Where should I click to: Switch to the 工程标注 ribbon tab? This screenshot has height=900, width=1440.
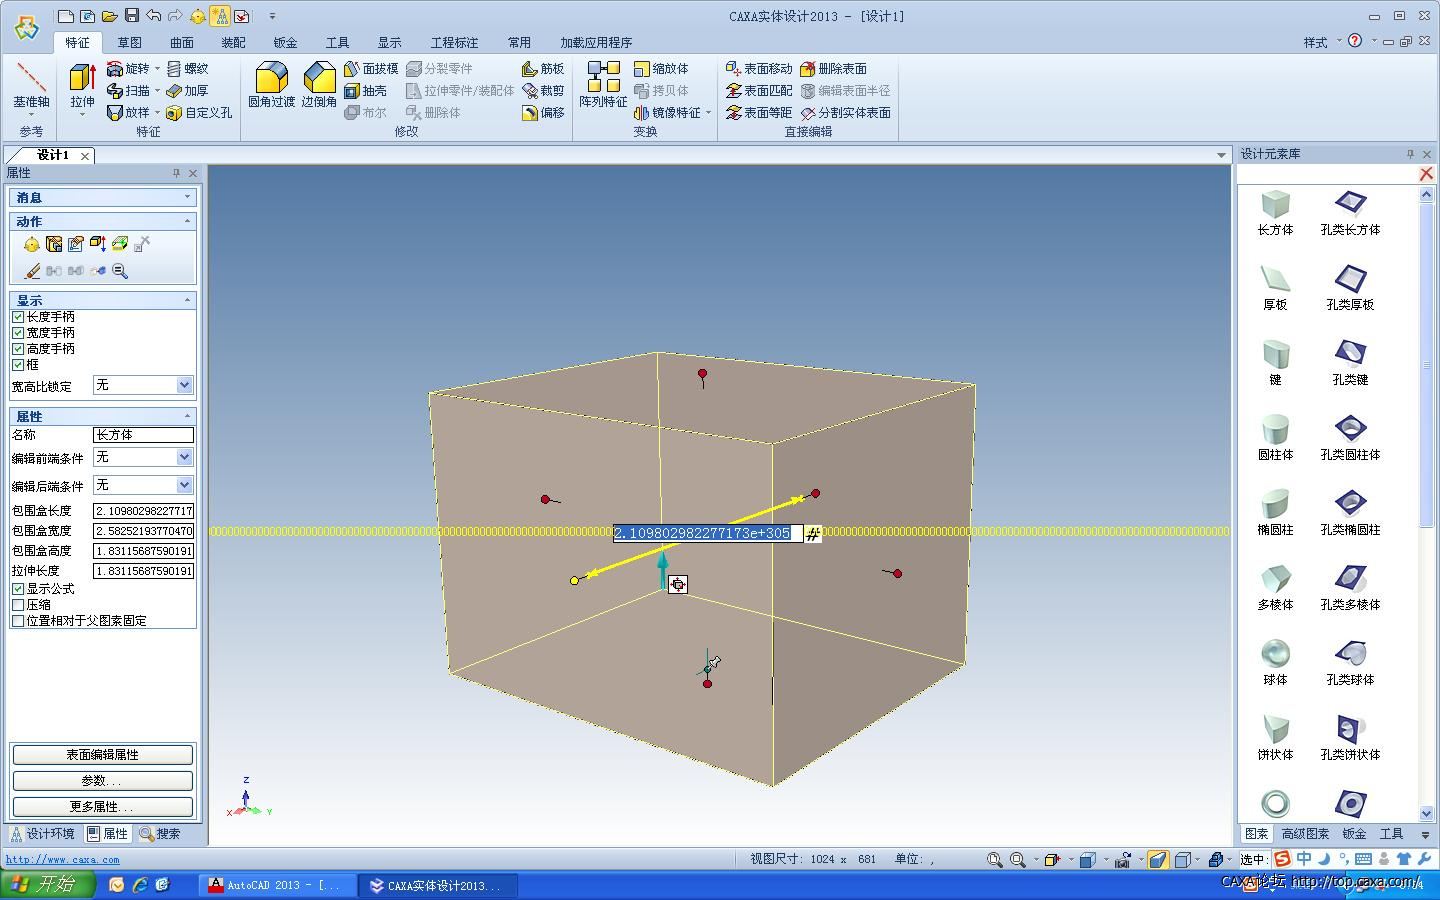[454, 42]
